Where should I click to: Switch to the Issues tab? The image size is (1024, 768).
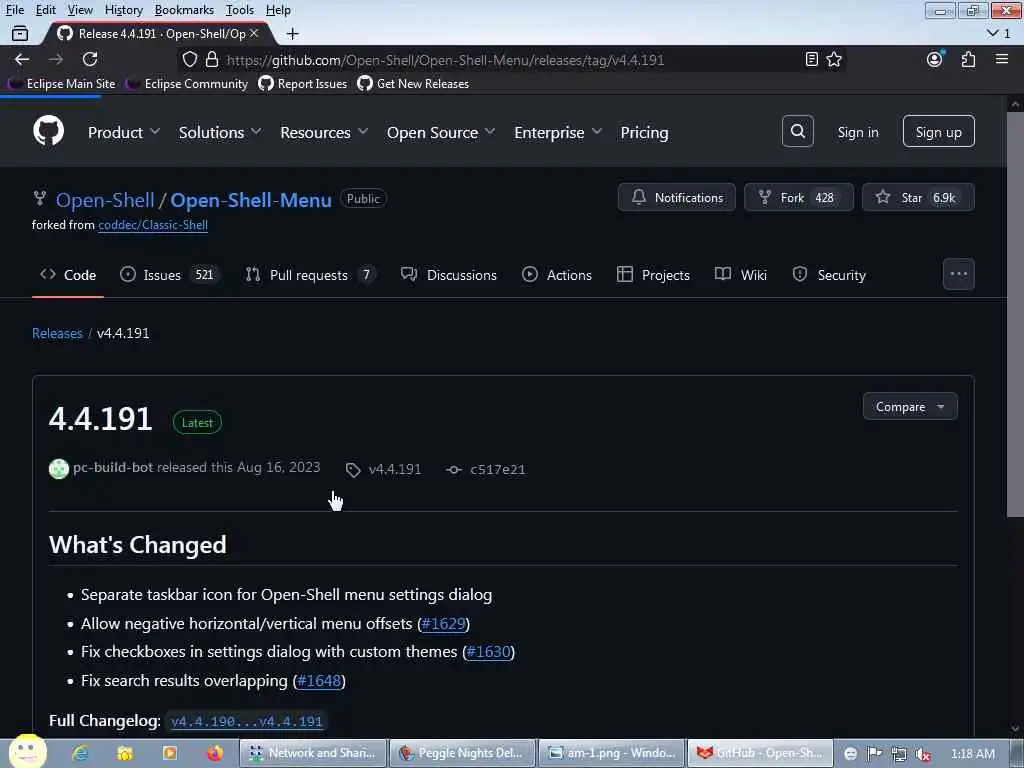pyautogui.click(x=169, y=275)
